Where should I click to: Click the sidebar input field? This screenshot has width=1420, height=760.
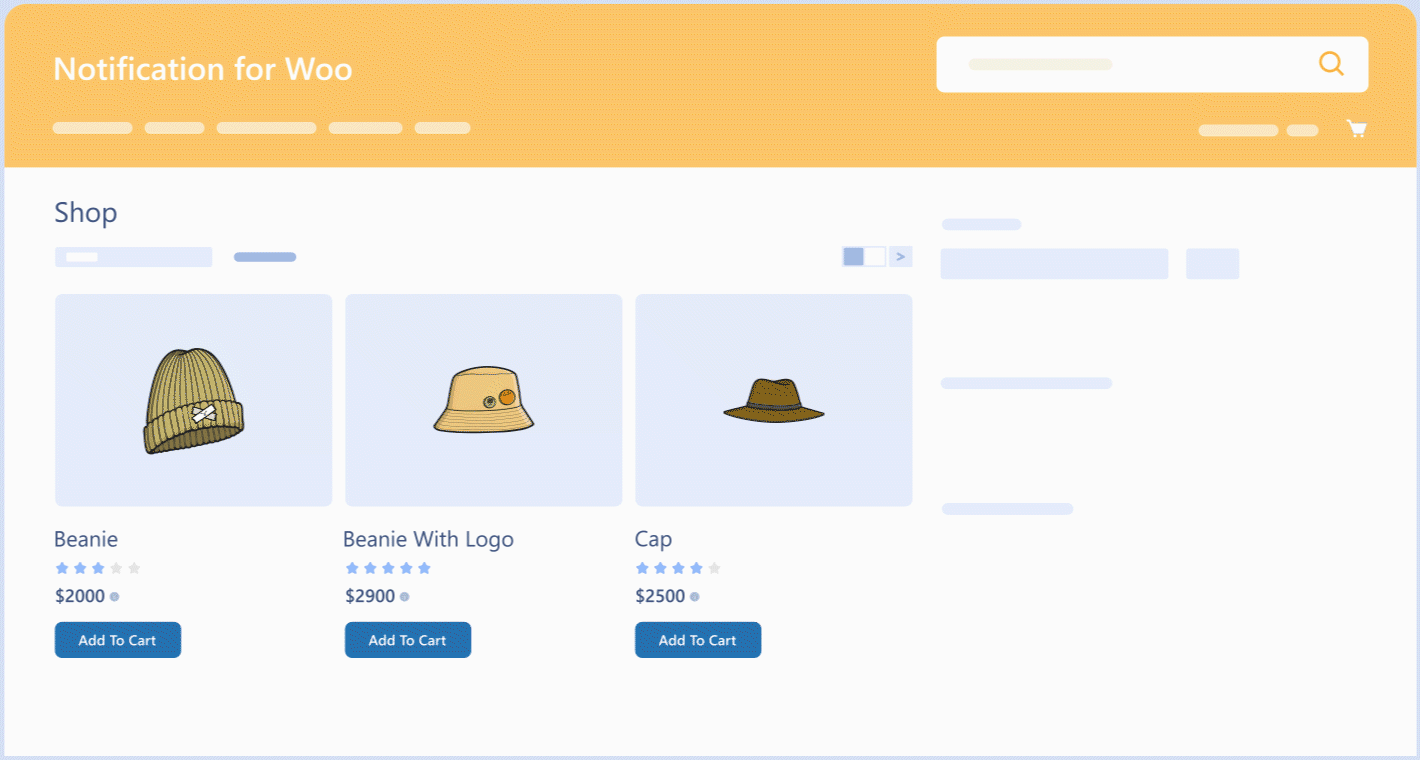[1054, 264]
